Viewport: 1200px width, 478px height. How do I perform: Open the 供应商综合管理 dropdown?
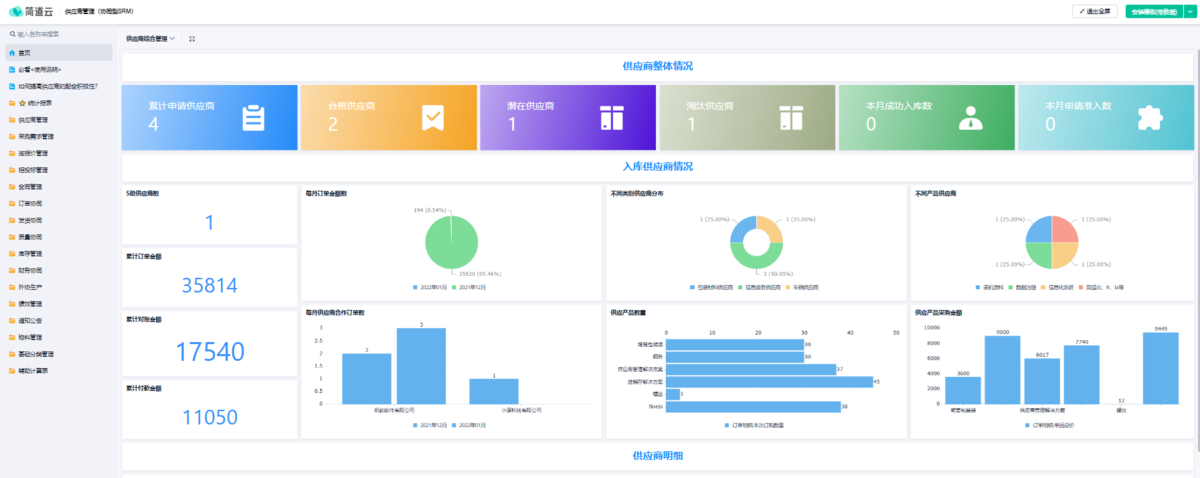(150, 39)
